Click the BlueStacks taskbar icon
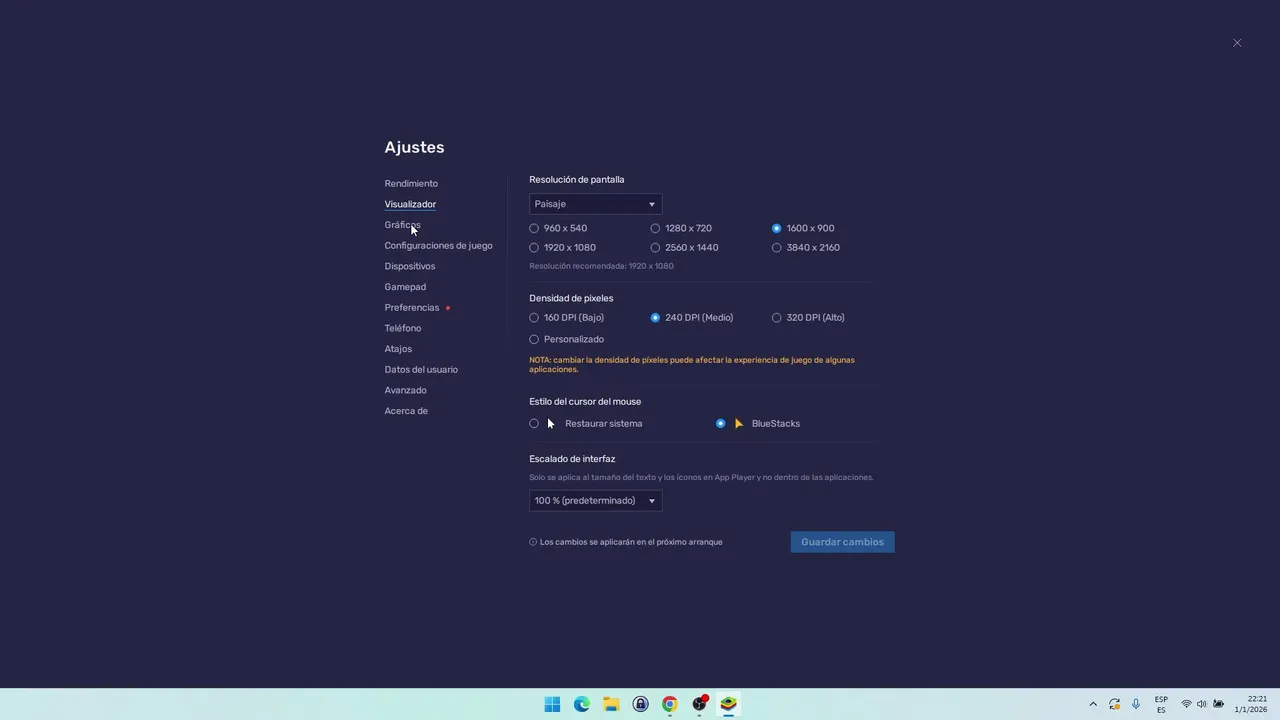 tap(729, 704)
